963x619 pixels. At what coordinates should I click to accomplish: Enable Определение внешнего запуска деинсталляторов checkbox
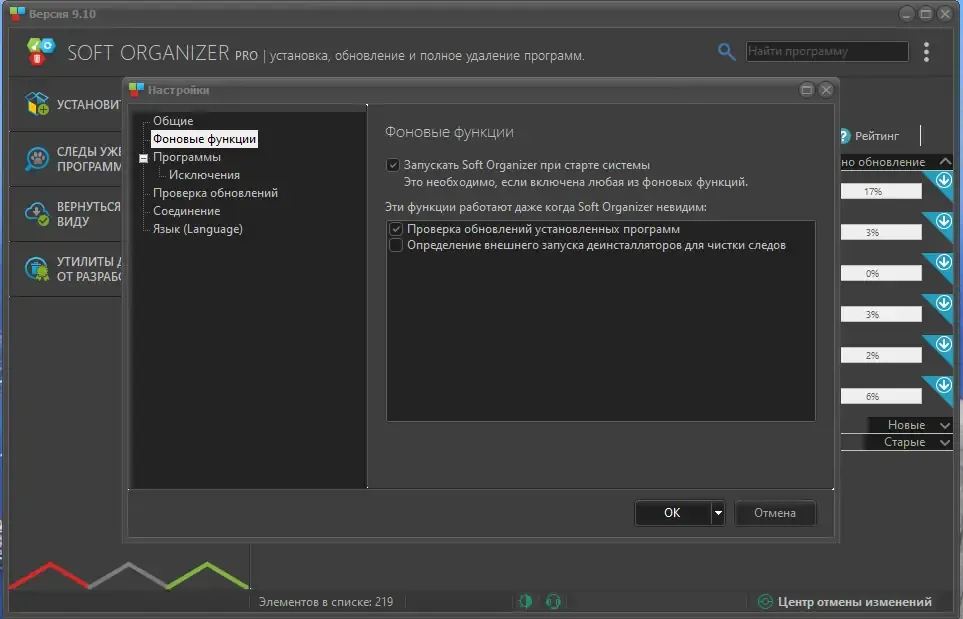[x=396, y=246]
